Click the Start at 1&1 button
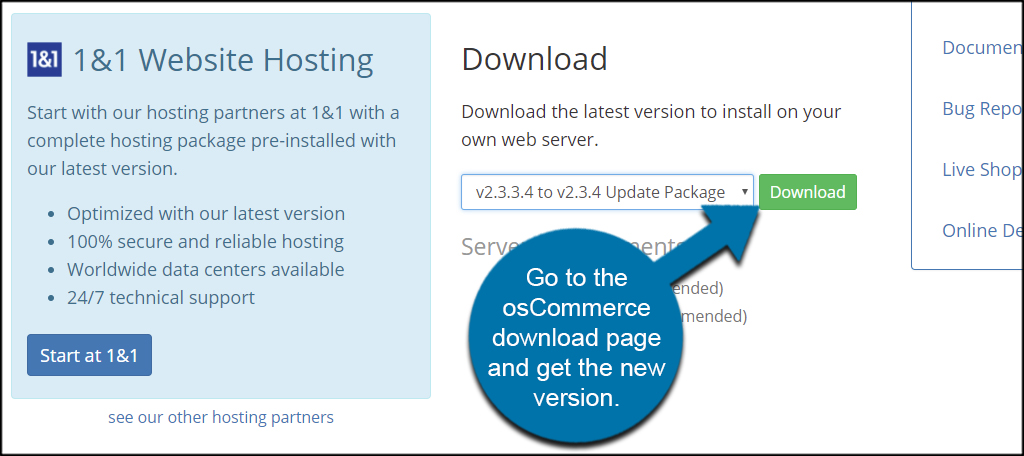The height and width of the screenshot is (456, 1024). (89, 355)
